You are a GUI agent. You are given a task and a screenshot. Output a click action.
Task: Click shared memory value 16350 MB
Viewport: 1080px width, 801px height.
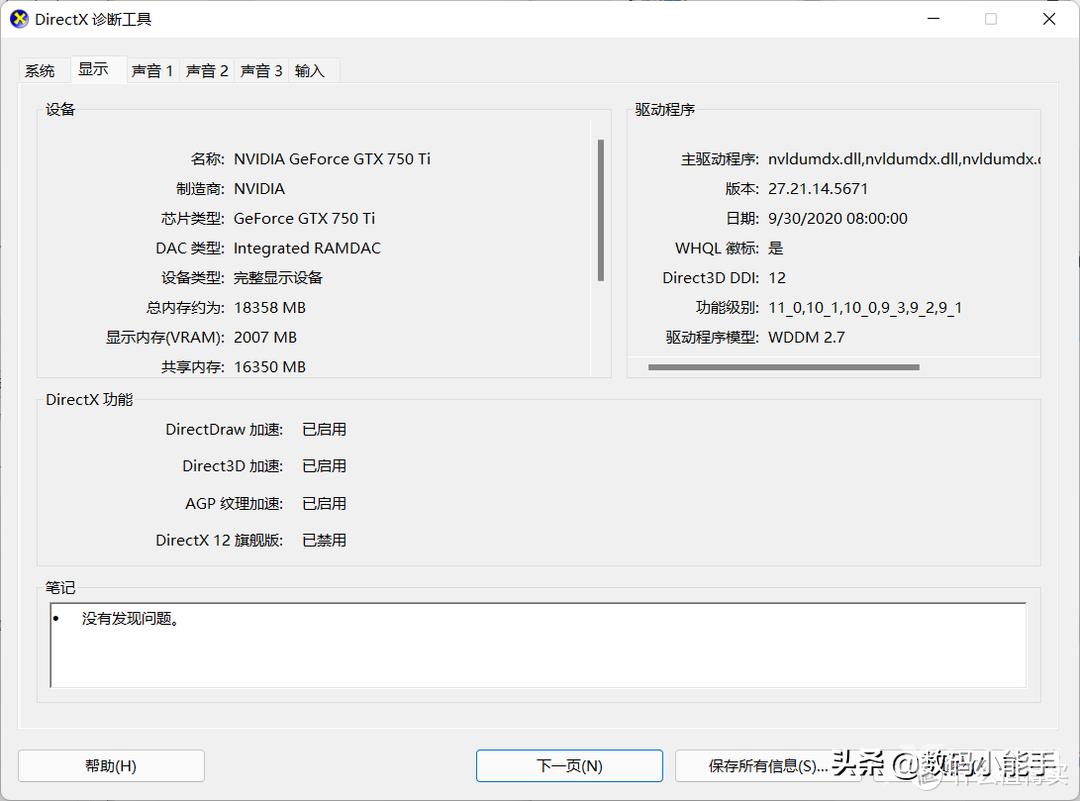(x=269, y=366)
